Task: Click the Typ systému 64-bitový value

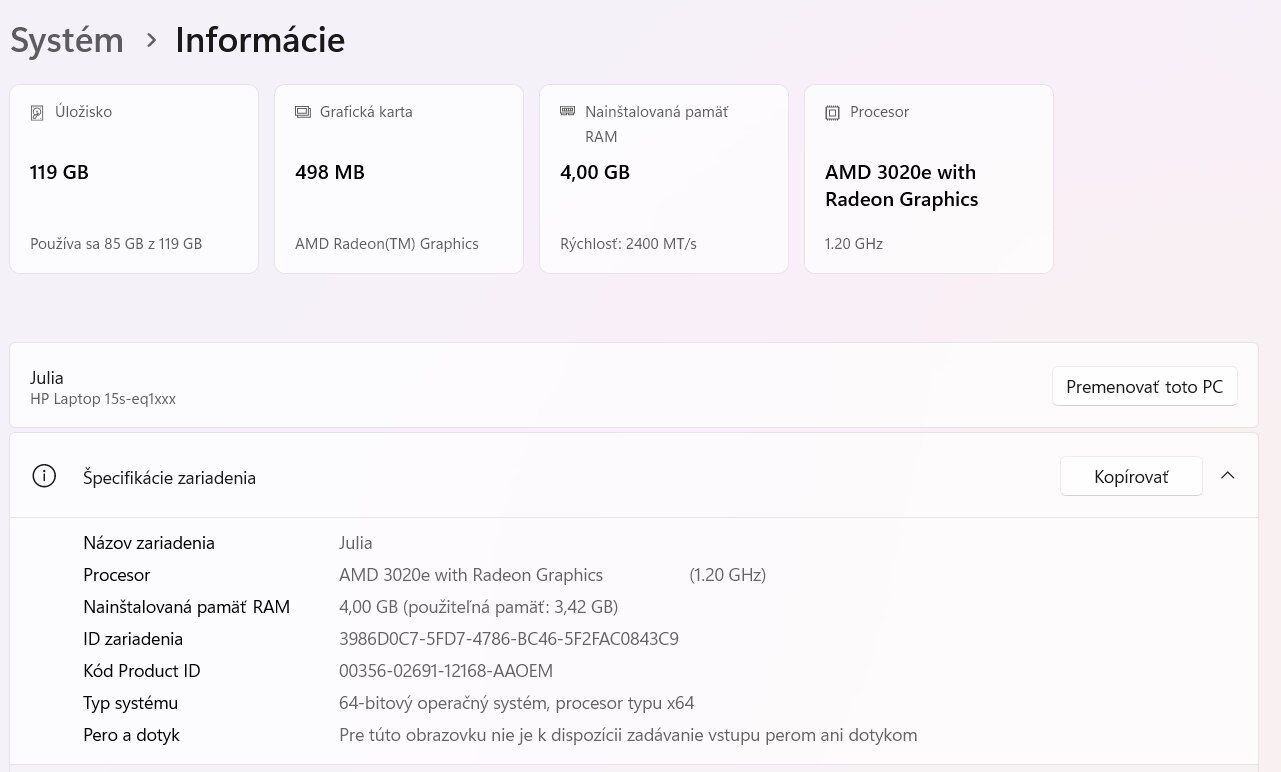Action: point(516,703)
